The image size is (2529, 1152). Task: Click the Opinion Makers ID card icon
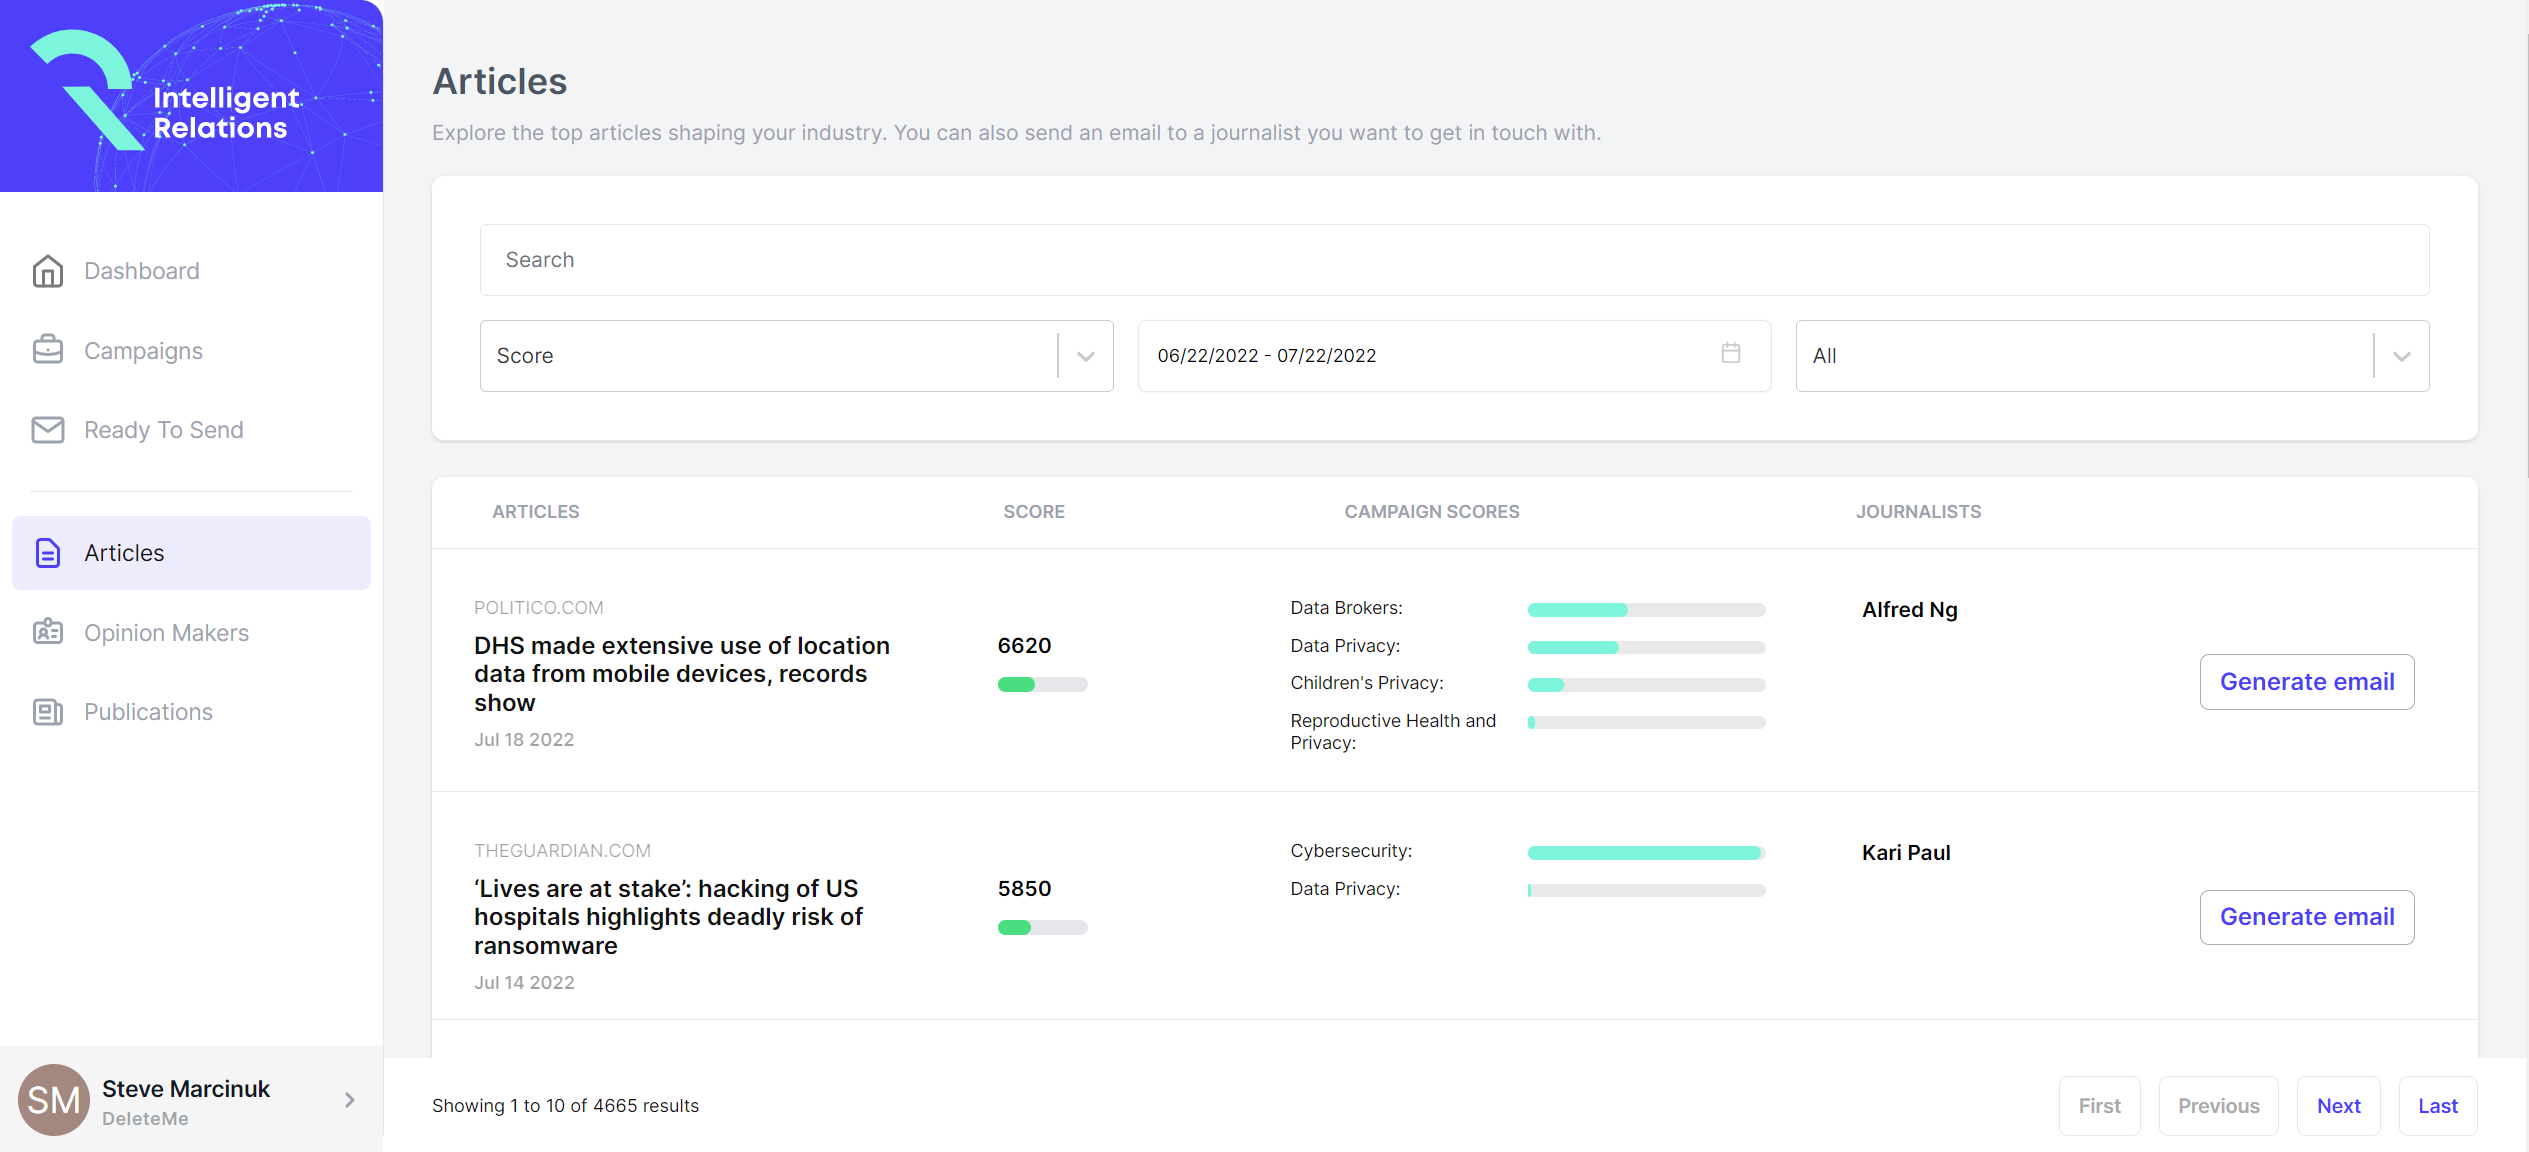coord(48,632)
